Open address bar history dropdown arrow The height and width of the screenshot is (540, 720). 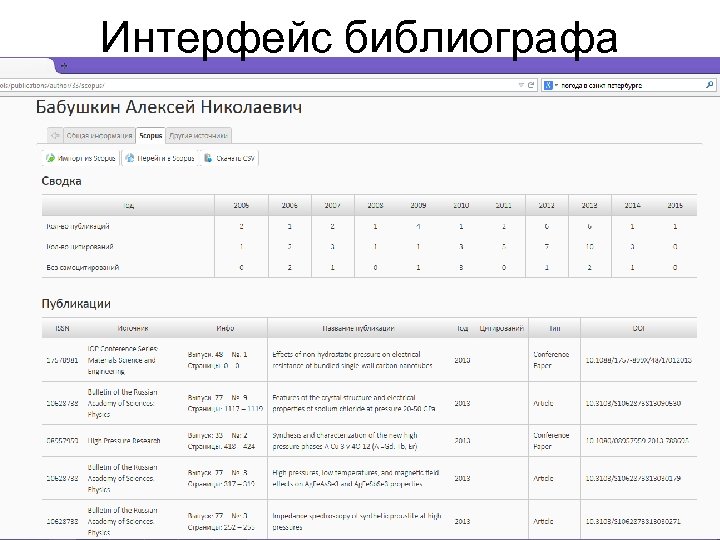pos(521,85)
